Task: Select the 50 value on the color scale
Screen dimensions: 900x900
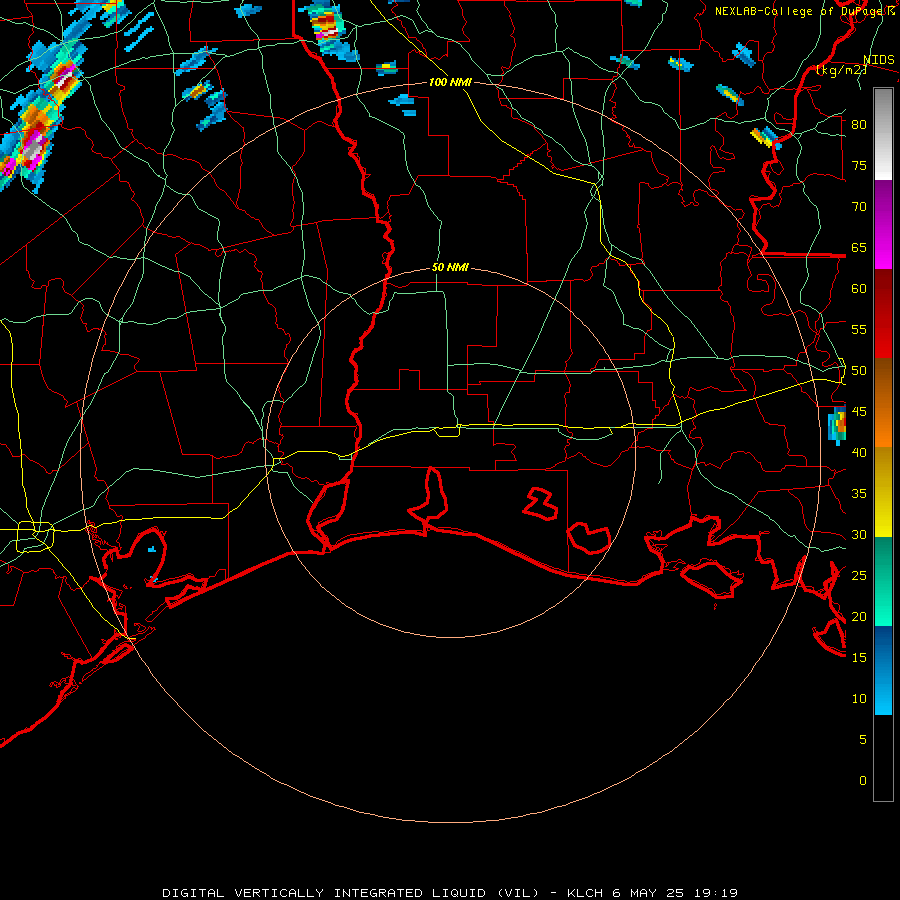Action: 859,371
